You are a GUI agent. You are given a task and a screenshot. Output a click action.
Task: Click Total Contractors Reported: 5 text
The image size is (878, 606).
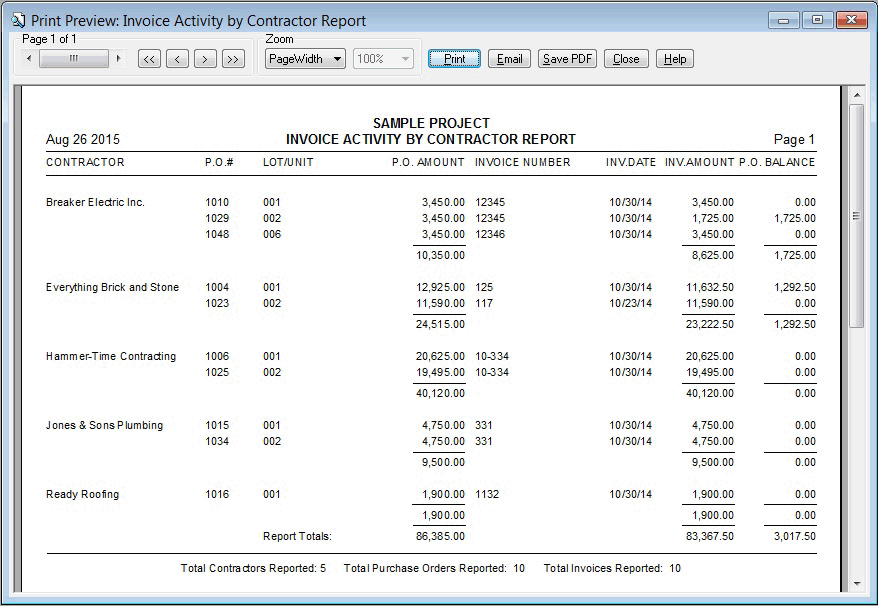point(253,568)
